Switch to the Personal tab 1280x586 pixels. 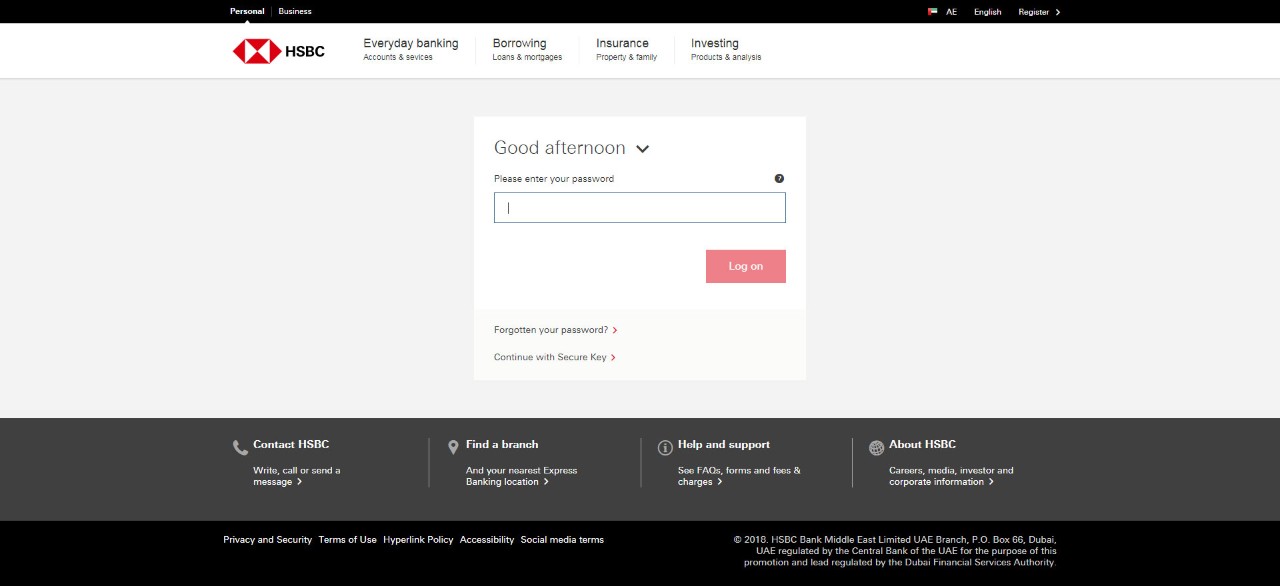(247, 11)
